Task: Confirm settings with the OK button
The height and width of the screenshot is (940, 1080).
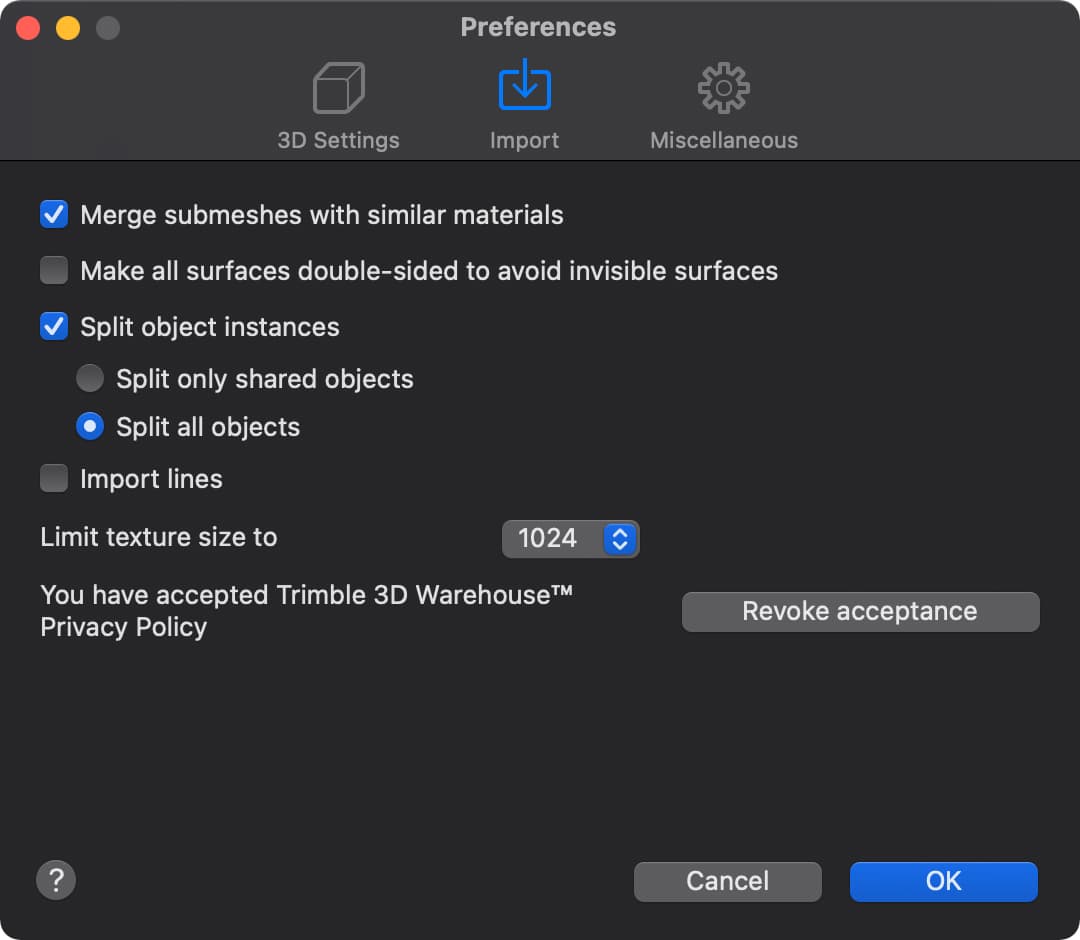Action: pos(943,881)
